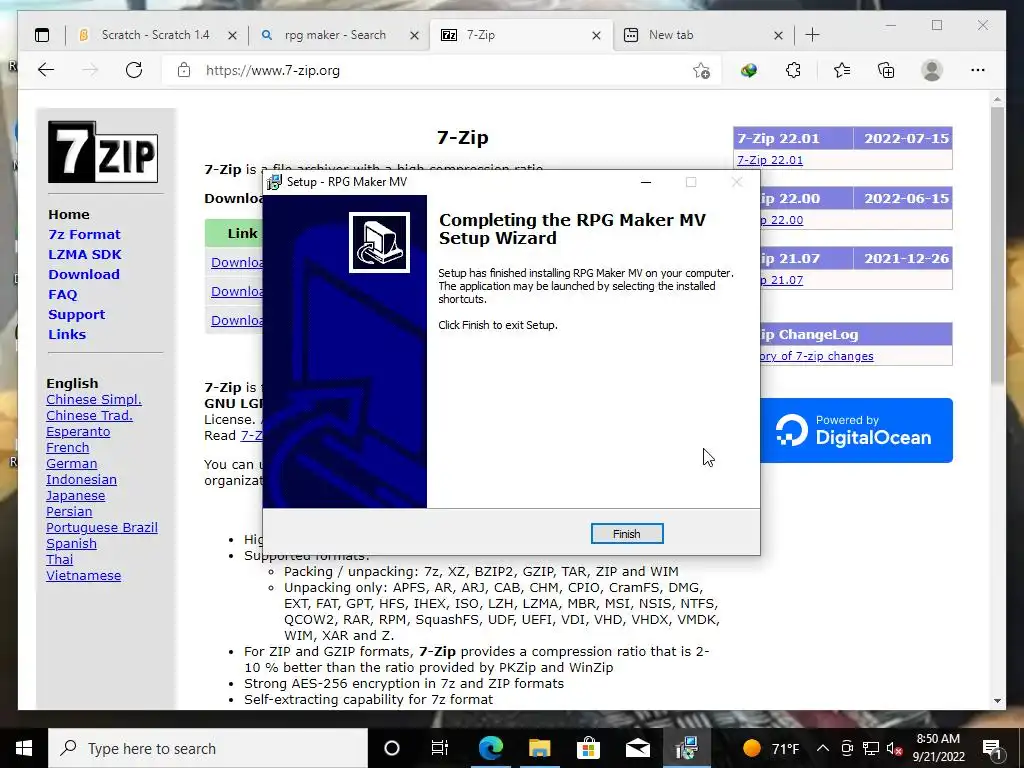The image size is (1024, 768).
Task: Add this page to favorites star icon
Action: tap(701, 71)
